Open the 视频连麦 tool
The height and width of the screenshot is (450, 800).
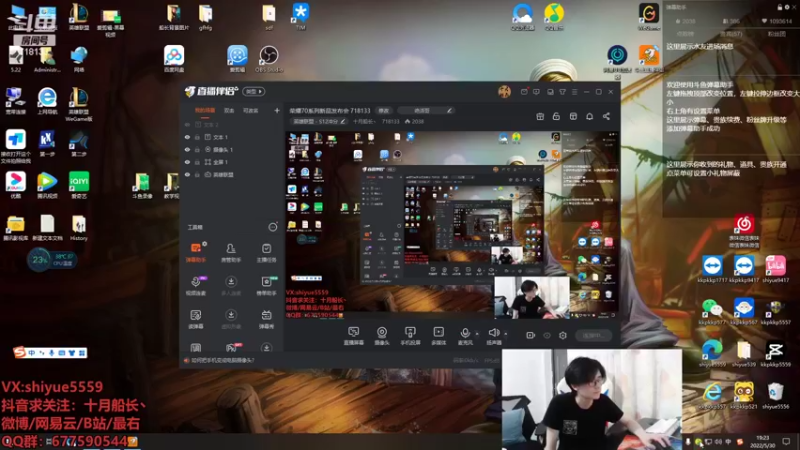(196, 286)
